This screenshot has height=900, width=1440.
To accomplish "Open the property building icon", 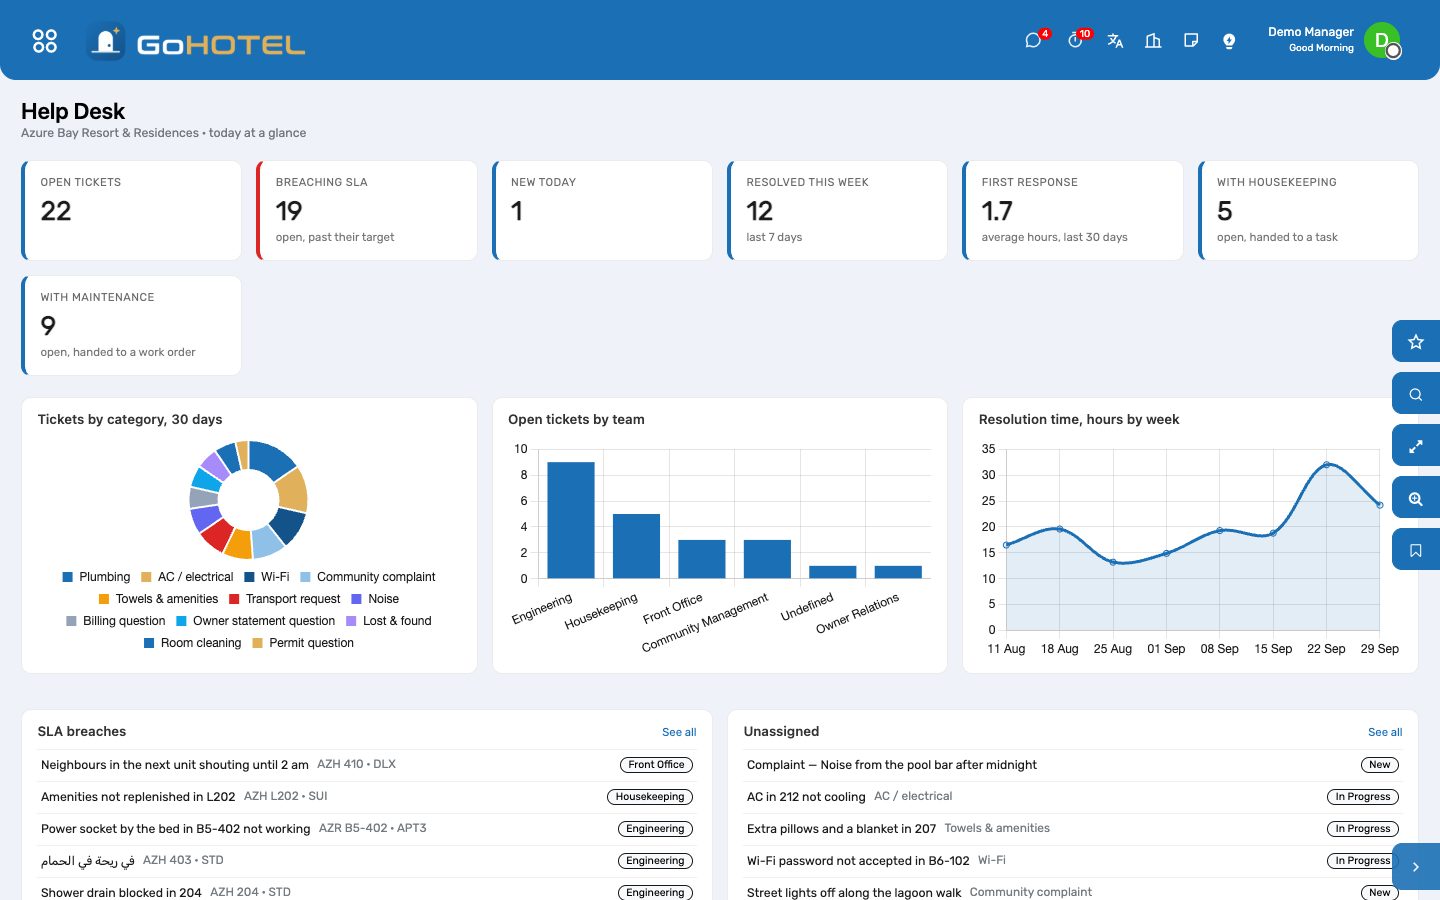I will coord(1153,41).
